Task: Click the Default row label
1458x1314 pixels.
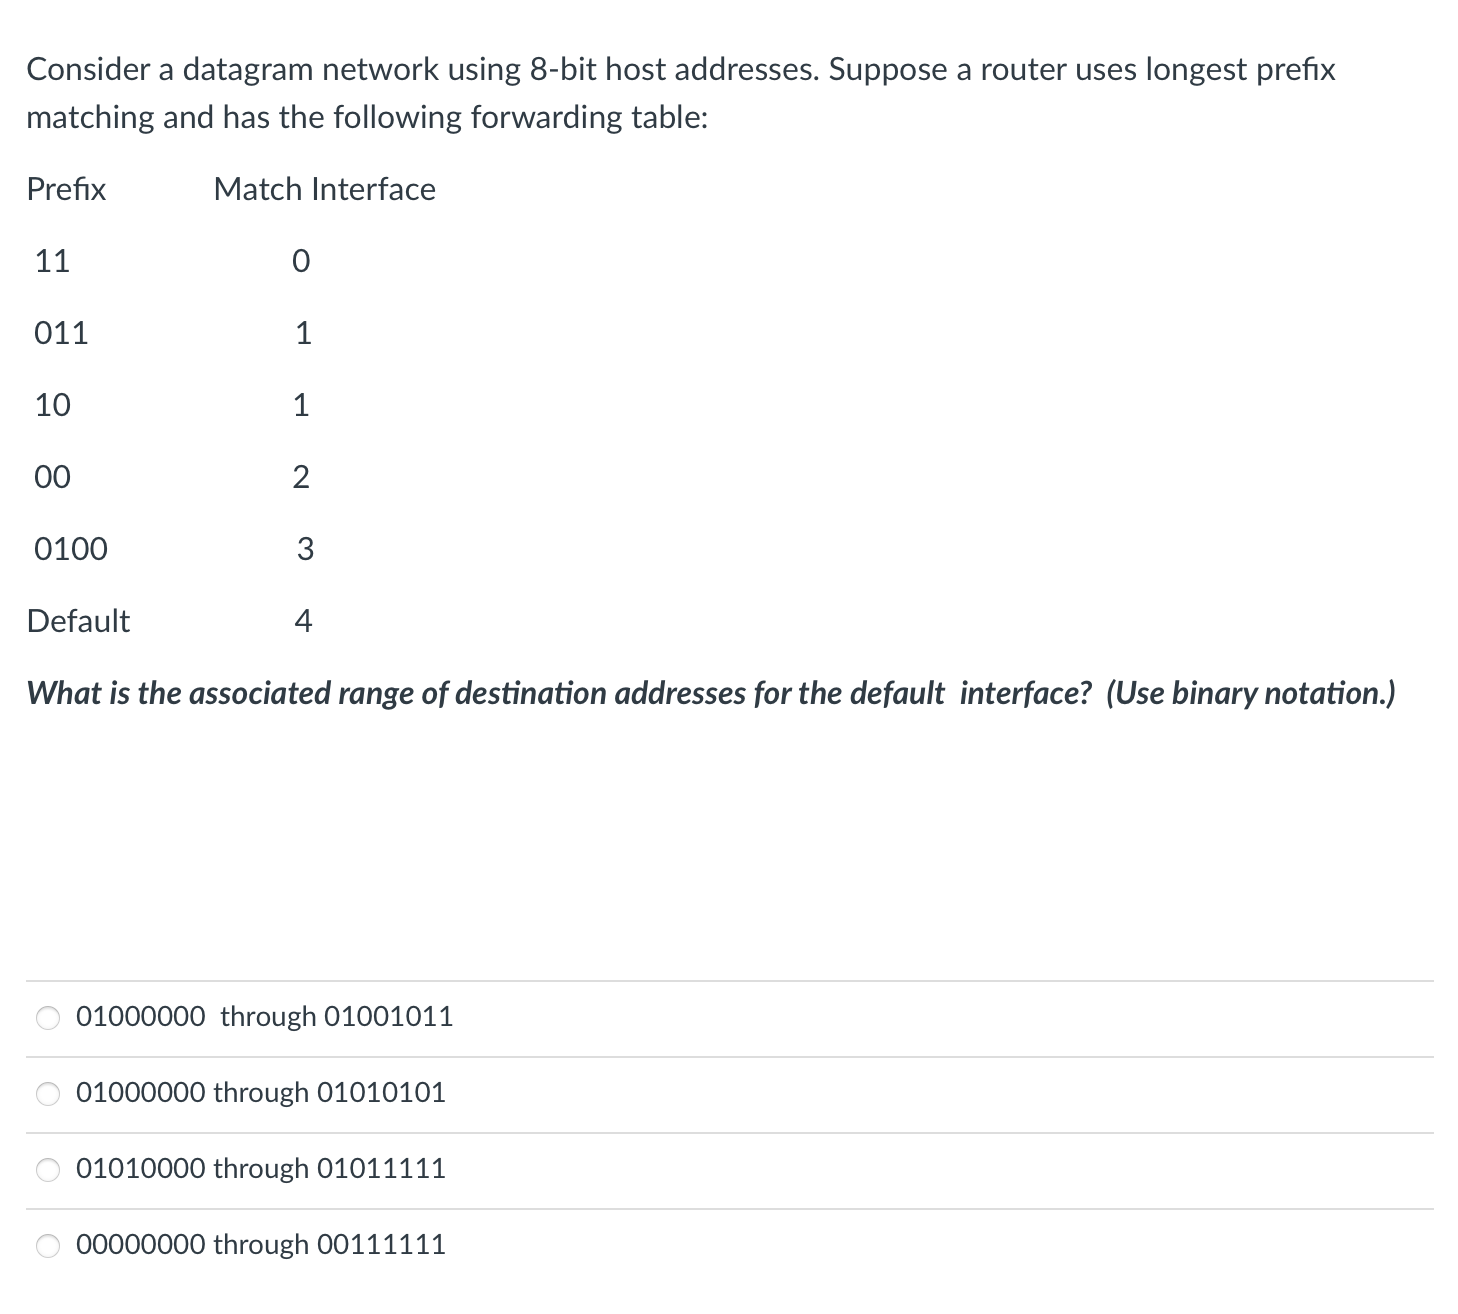Action: click(79, 620)
